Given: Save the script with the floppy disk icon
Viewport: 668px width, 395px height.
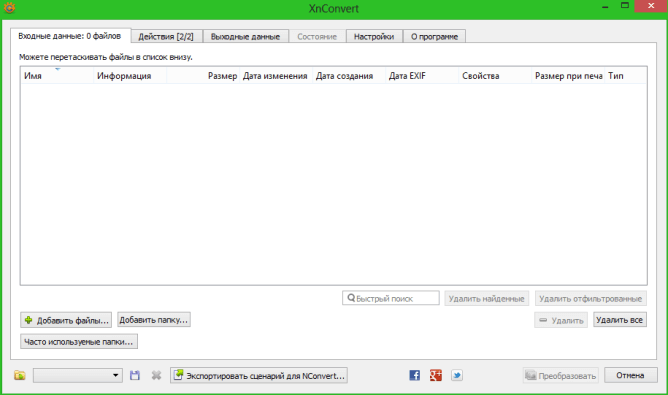Looking at the screenshot, I should [x=135, y=375].
